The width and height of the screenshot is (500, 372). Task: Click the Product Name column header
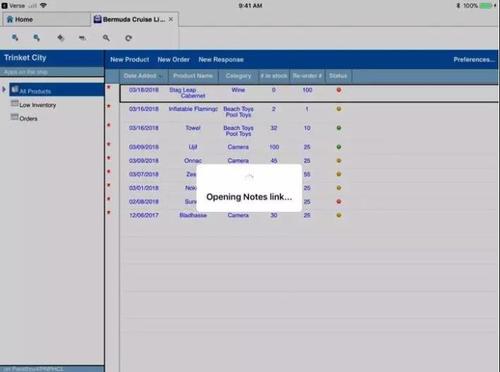[x=193, y=76]
